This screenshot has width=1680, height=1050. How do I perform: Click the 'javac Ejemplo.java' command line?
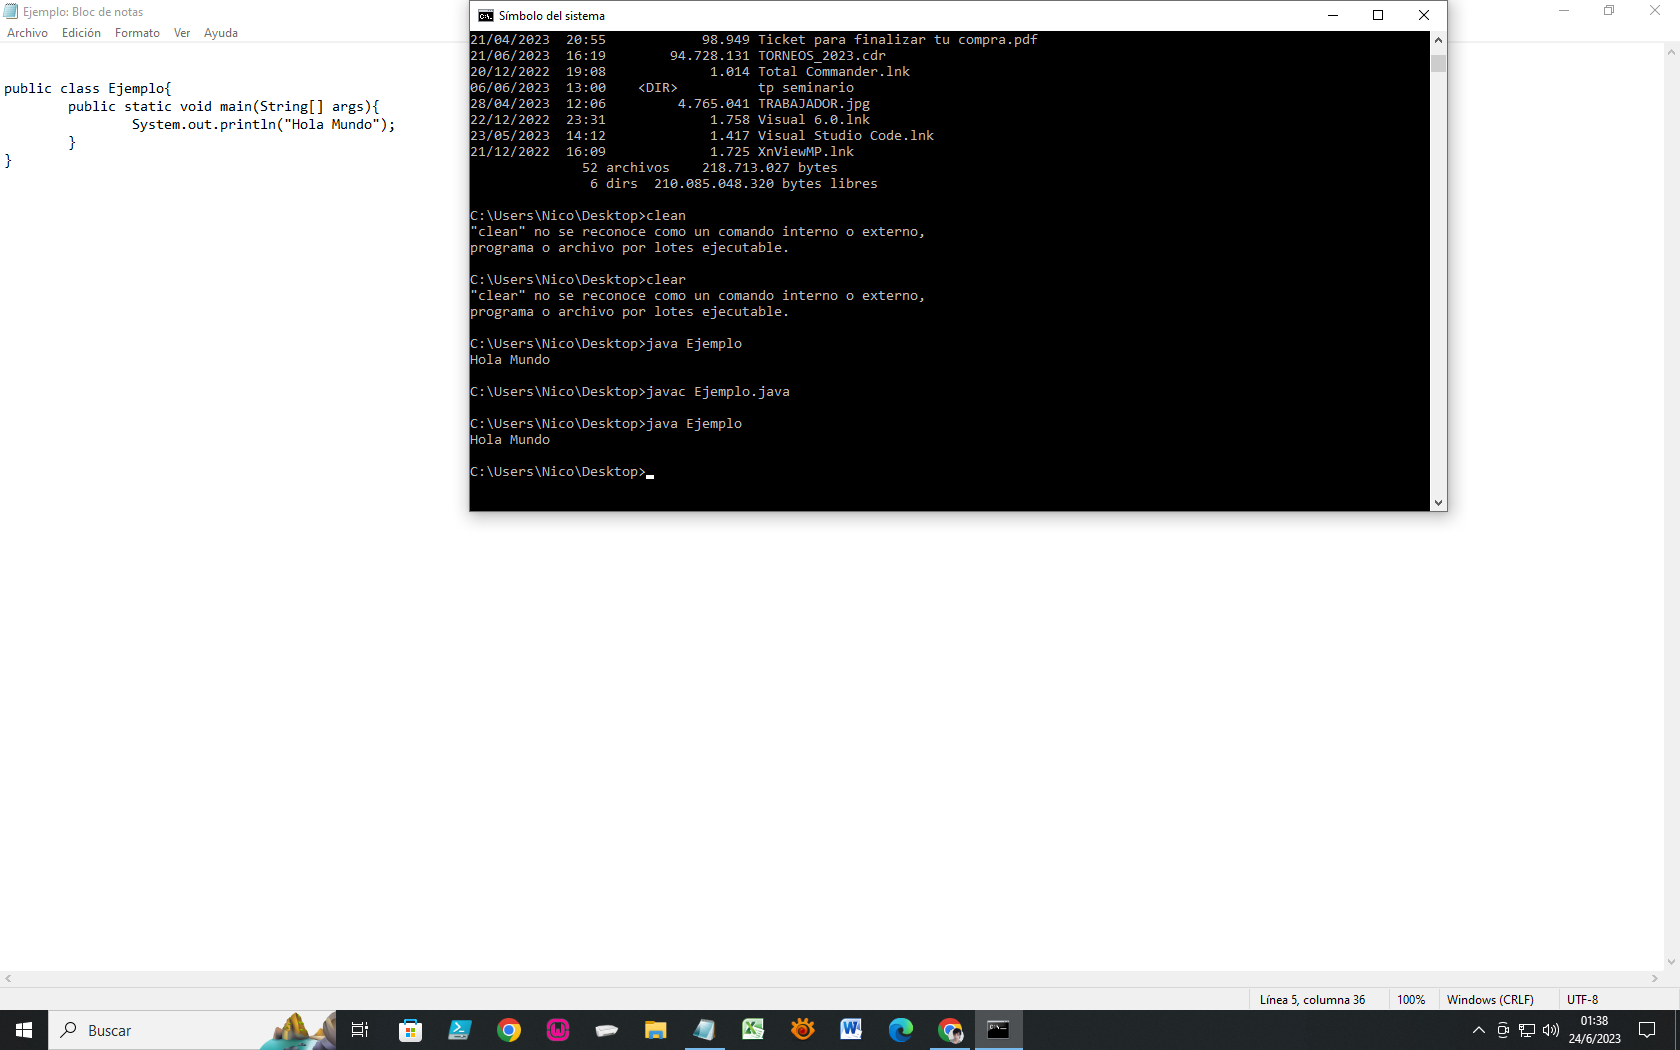[630, 392]
